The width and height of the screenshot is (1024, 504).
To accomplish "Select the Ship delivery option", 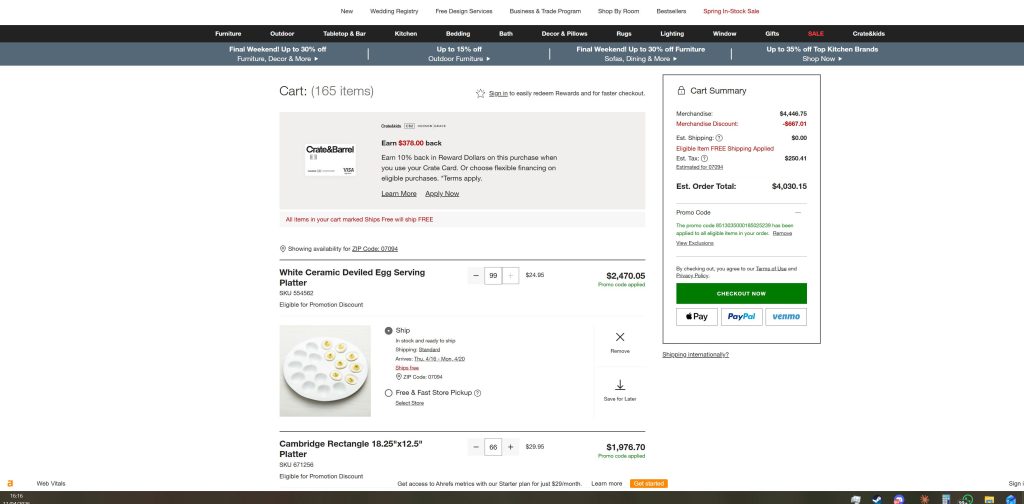I will [389, 330].
